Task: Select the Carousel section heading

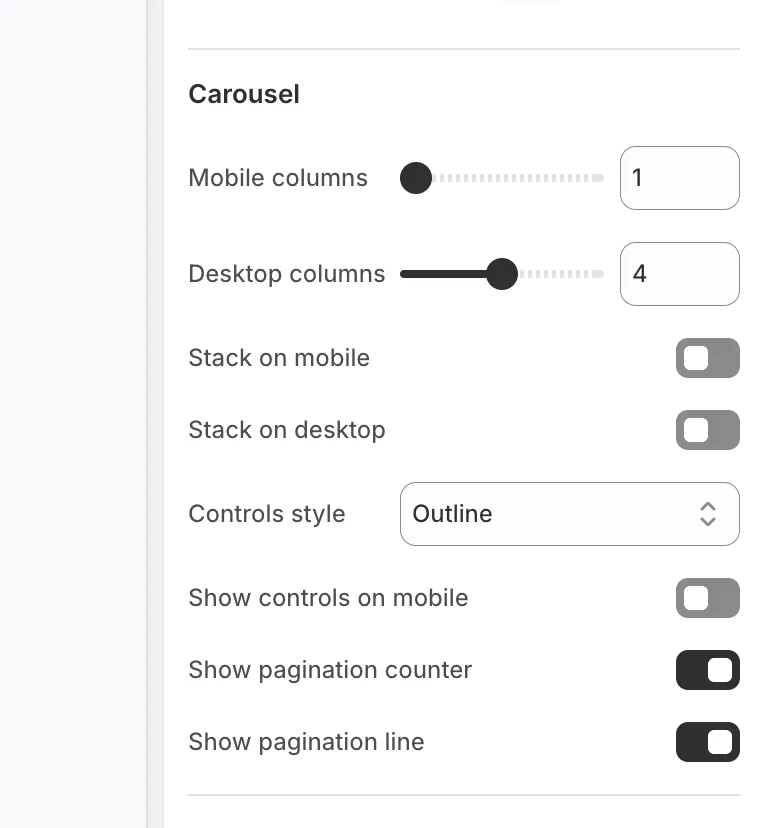Action: (244, 93)
